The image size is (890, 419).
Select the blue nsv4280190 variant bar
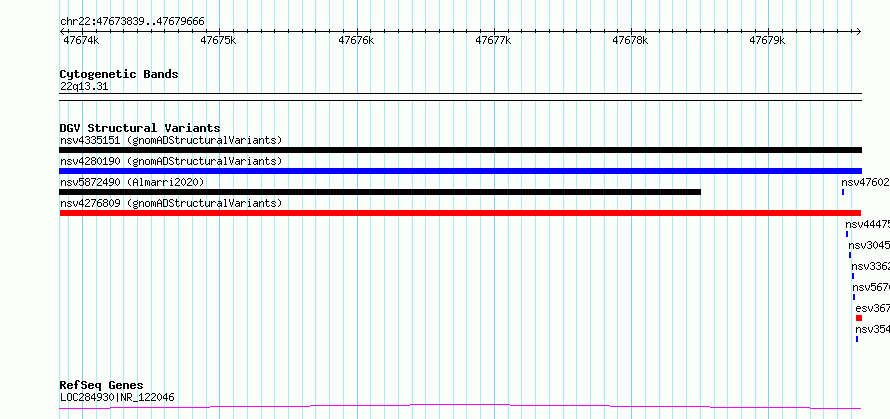[460, 171]
